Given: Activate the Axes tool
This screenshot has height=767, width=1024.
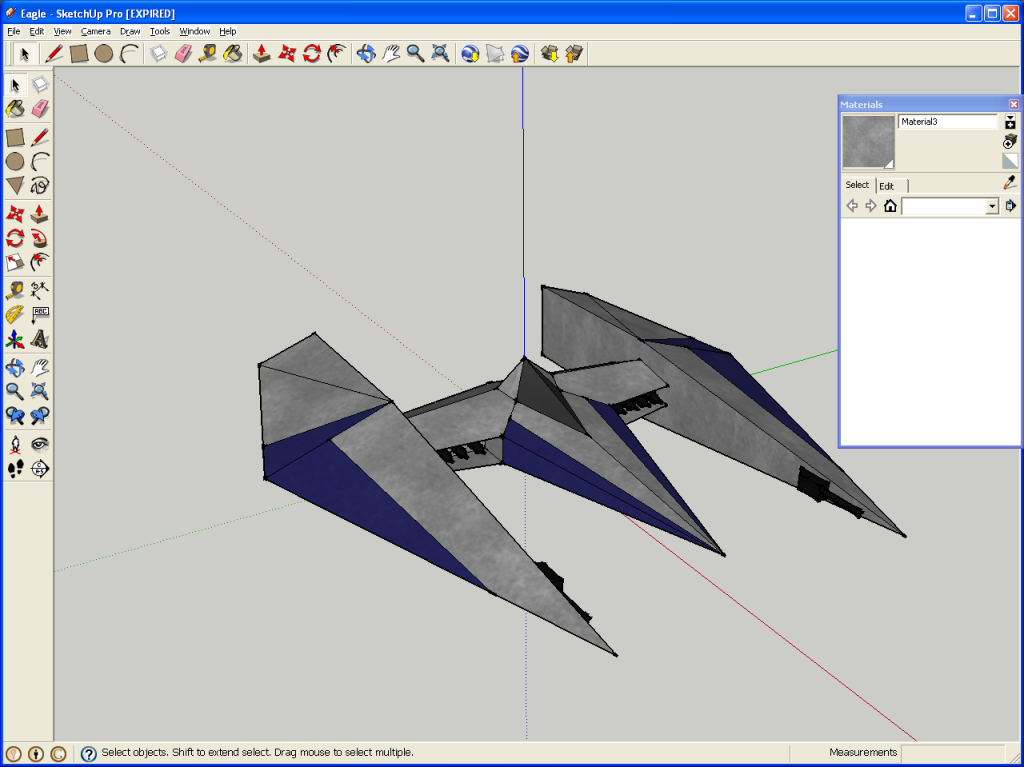Looking at the screenshot, I should pyautogui.click(x=15, y=340).
